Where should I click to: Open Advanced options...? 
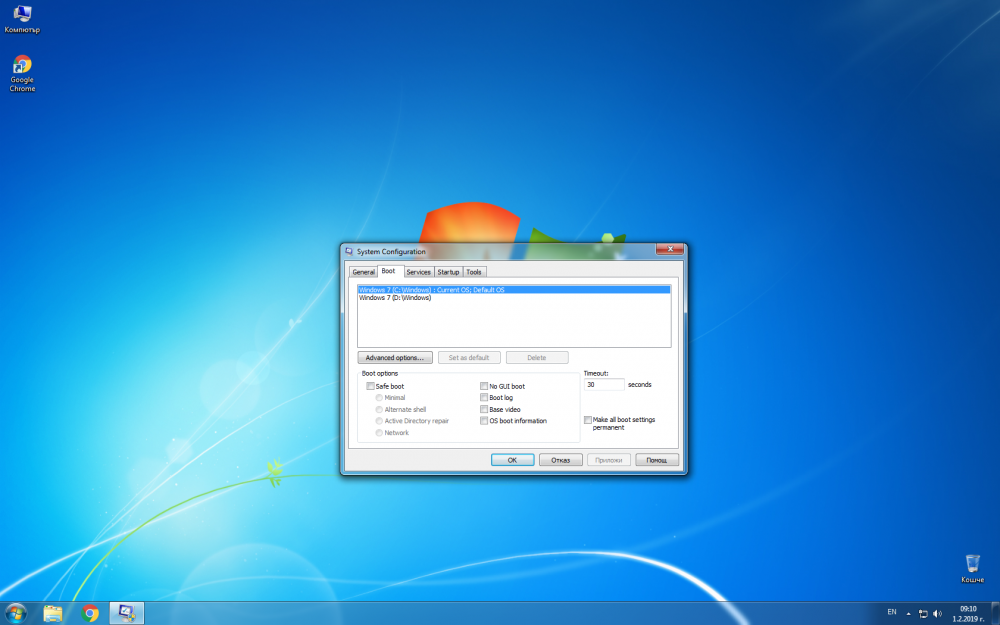click(x=395, y=358)
